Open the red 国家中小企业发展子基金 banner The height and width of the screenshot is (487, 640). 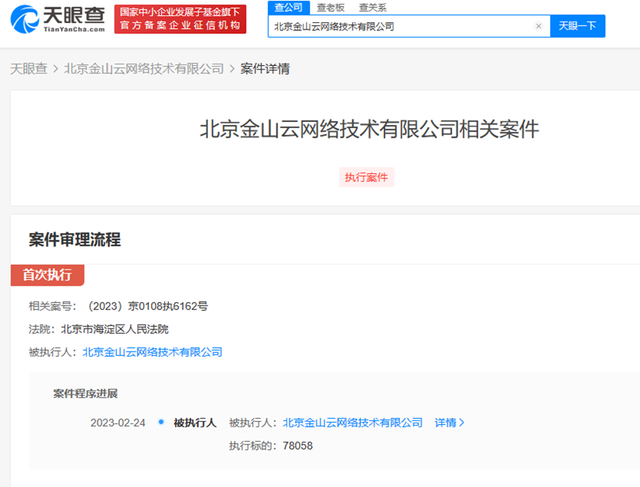click(180, 19)
